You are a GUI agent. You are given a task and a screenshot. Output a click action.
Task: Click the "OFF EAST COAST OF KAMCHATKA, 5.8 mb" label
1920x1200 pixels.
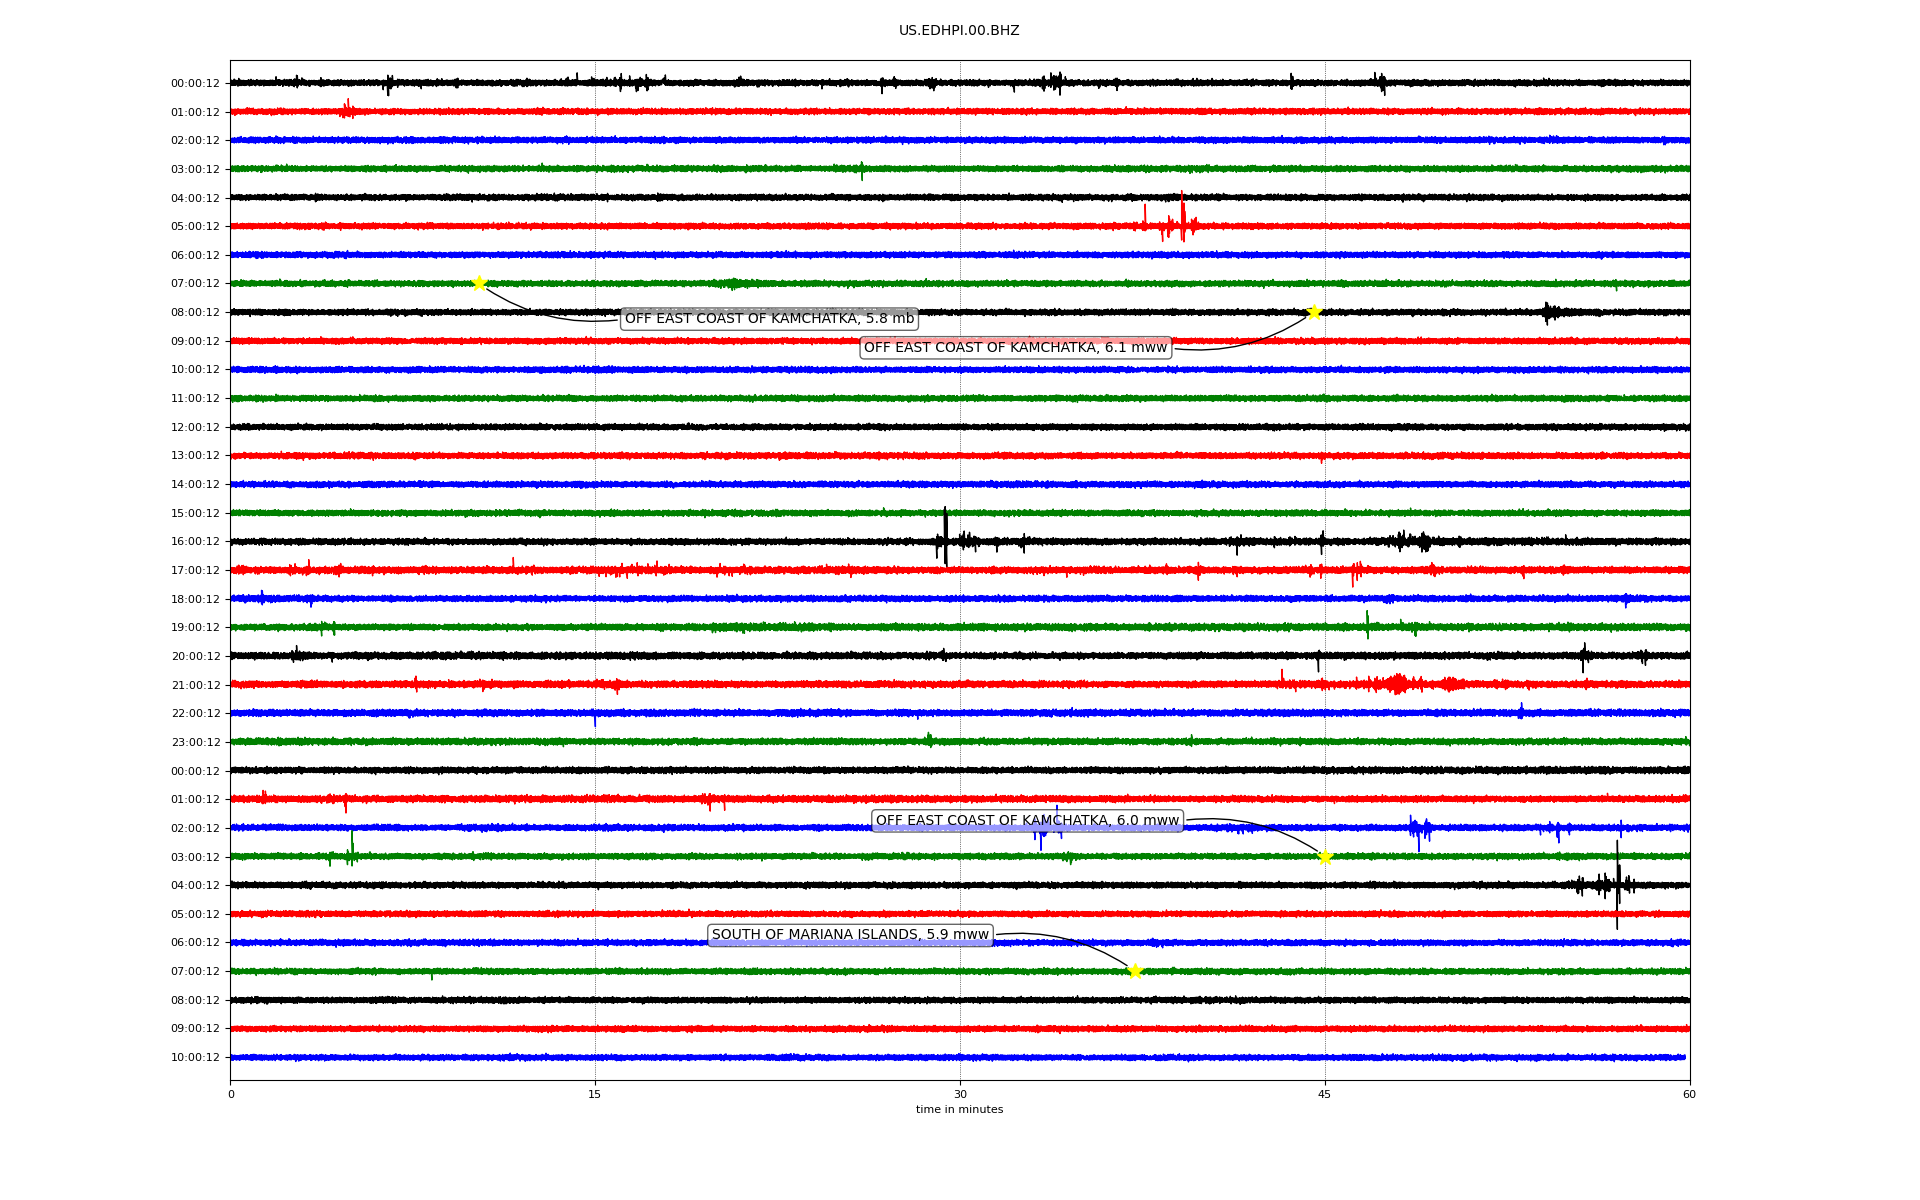point(769,319)
